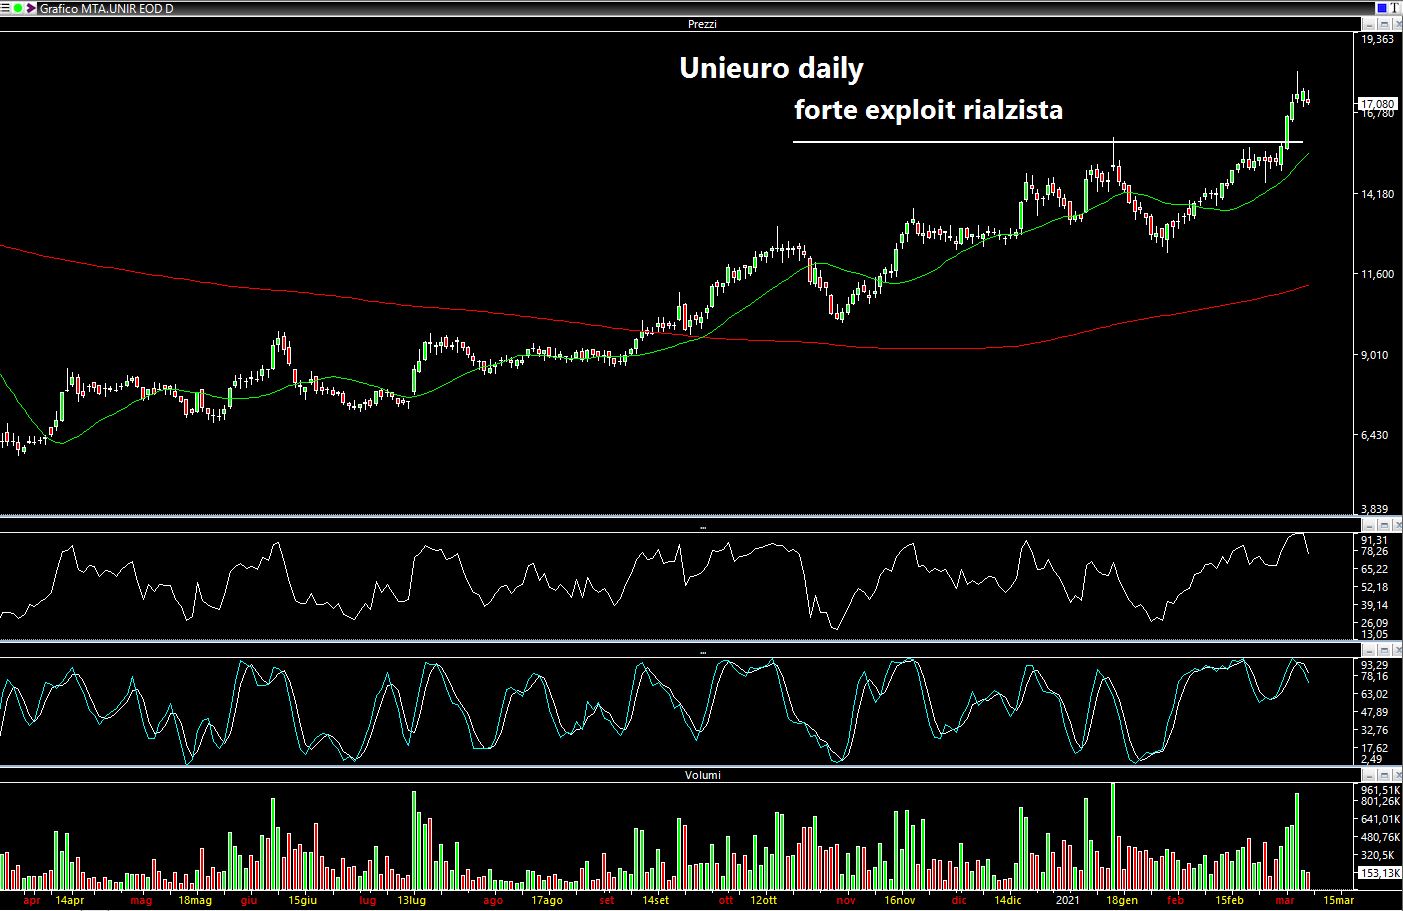Viewport: 1403px width, 911px height.
Task: Close the Prezzi price panel
Action: [1396, 23]
